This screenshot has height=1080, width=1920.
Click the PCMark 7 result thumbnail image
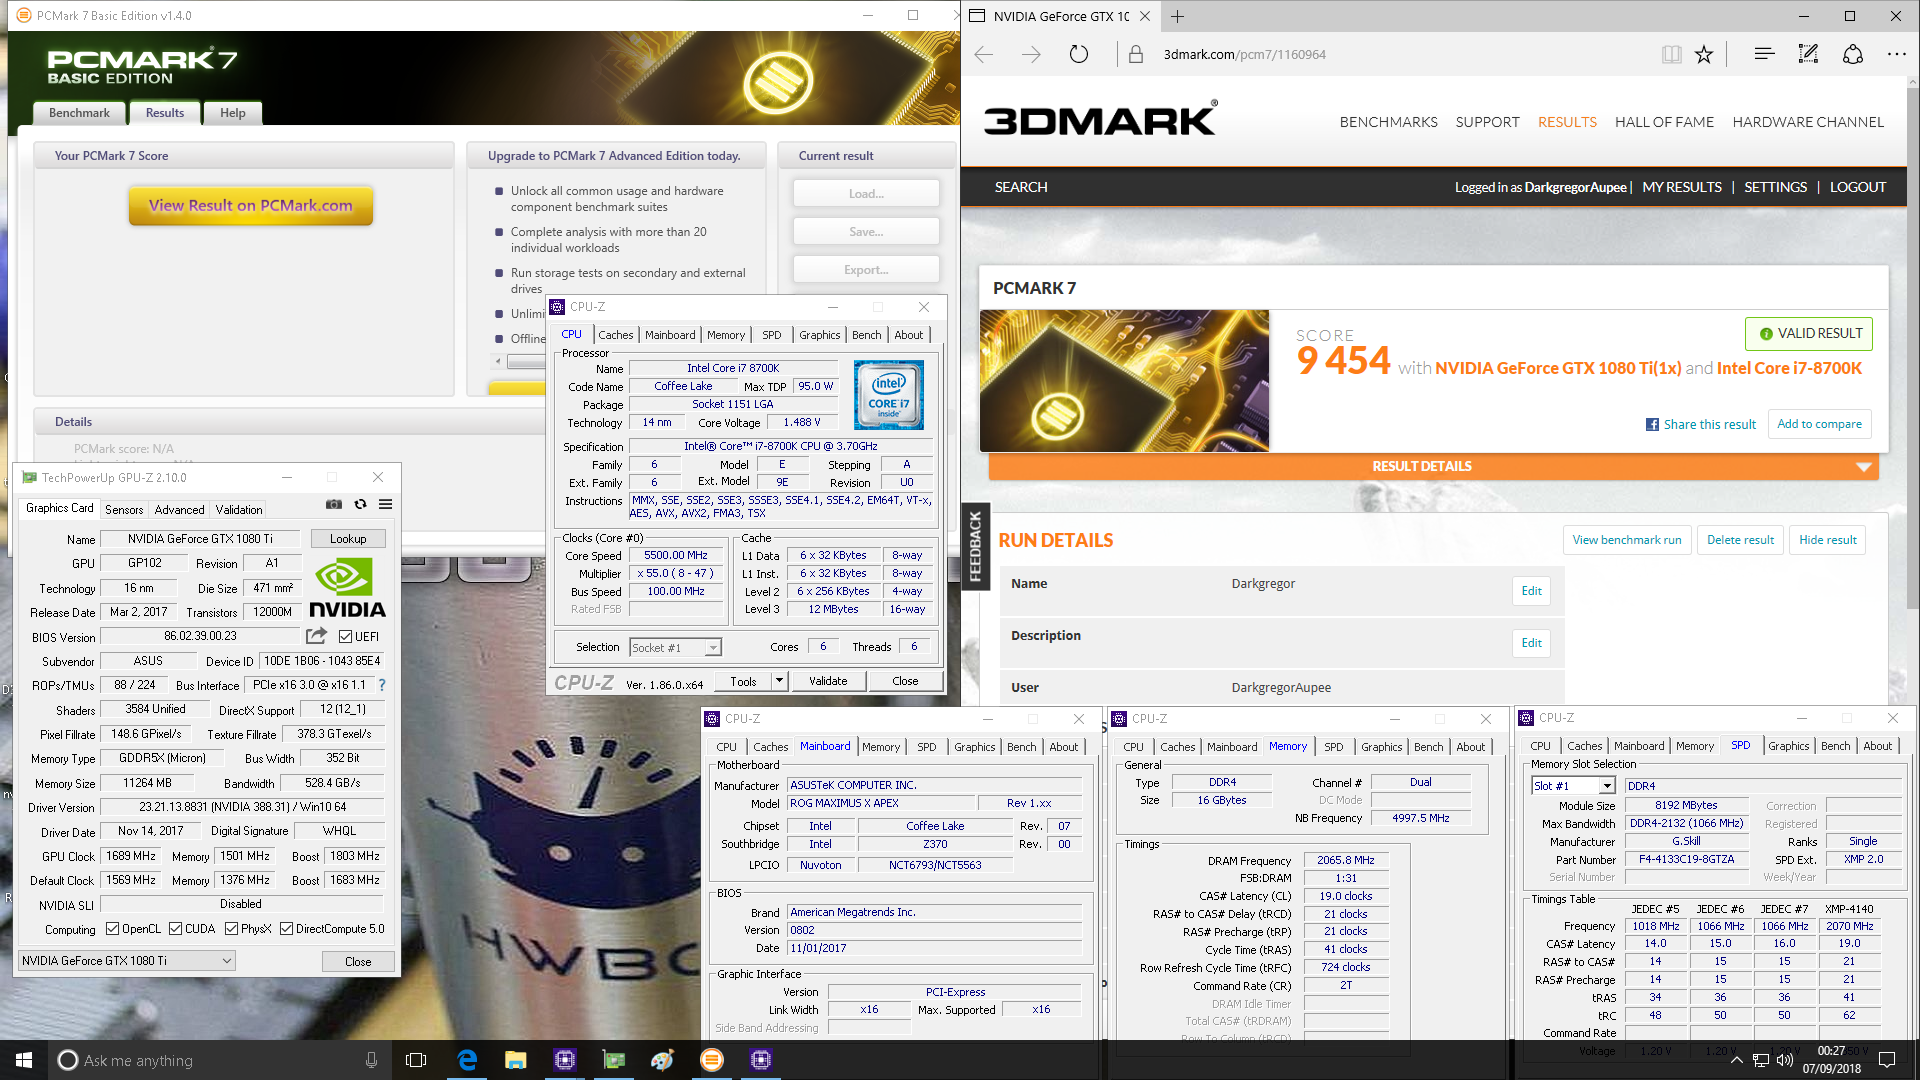point(1124,381)
